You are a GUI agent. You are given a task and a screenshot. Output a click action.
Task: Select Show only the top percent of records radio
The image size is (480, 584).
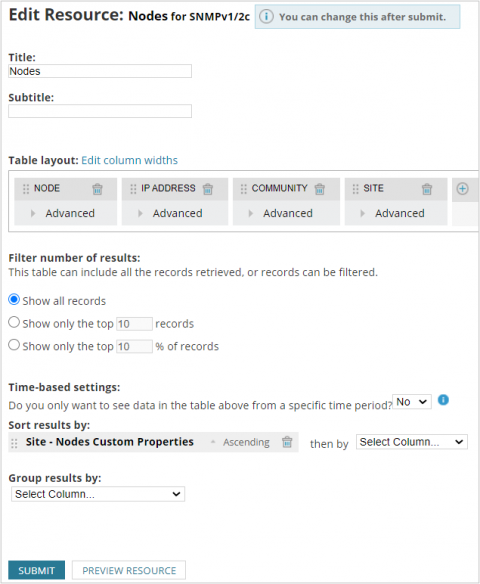tap(14, 345)
